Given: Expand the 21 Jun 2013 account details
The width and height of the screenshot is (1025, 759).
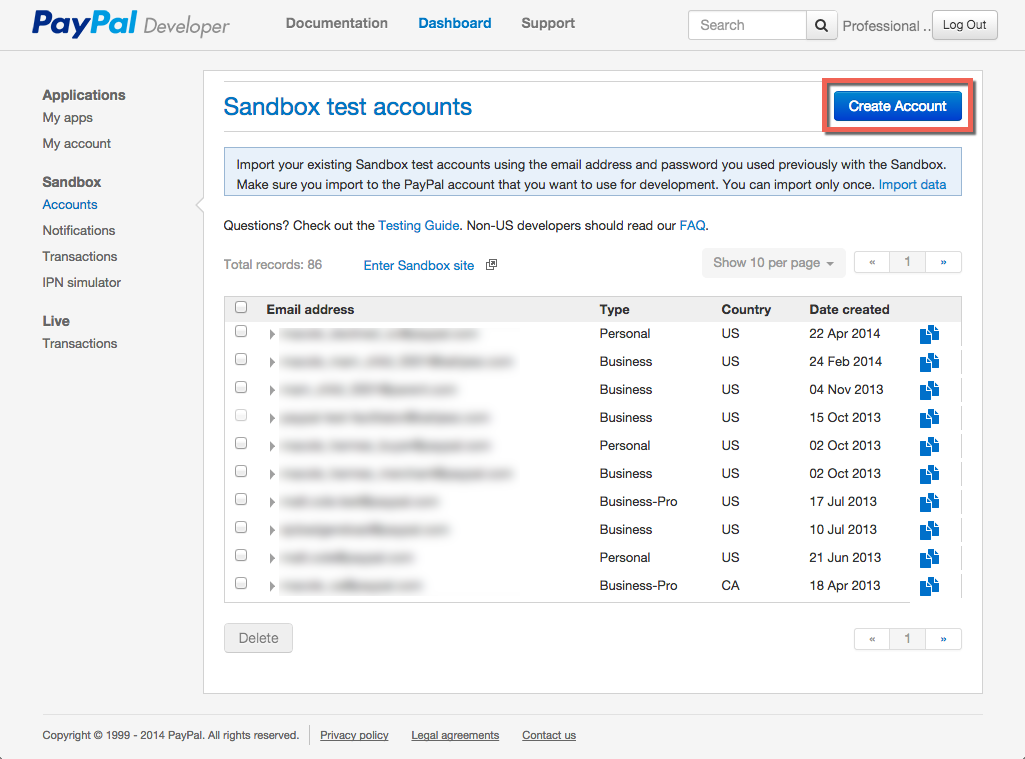Looking at the screenshot, I should click(272, 558).
